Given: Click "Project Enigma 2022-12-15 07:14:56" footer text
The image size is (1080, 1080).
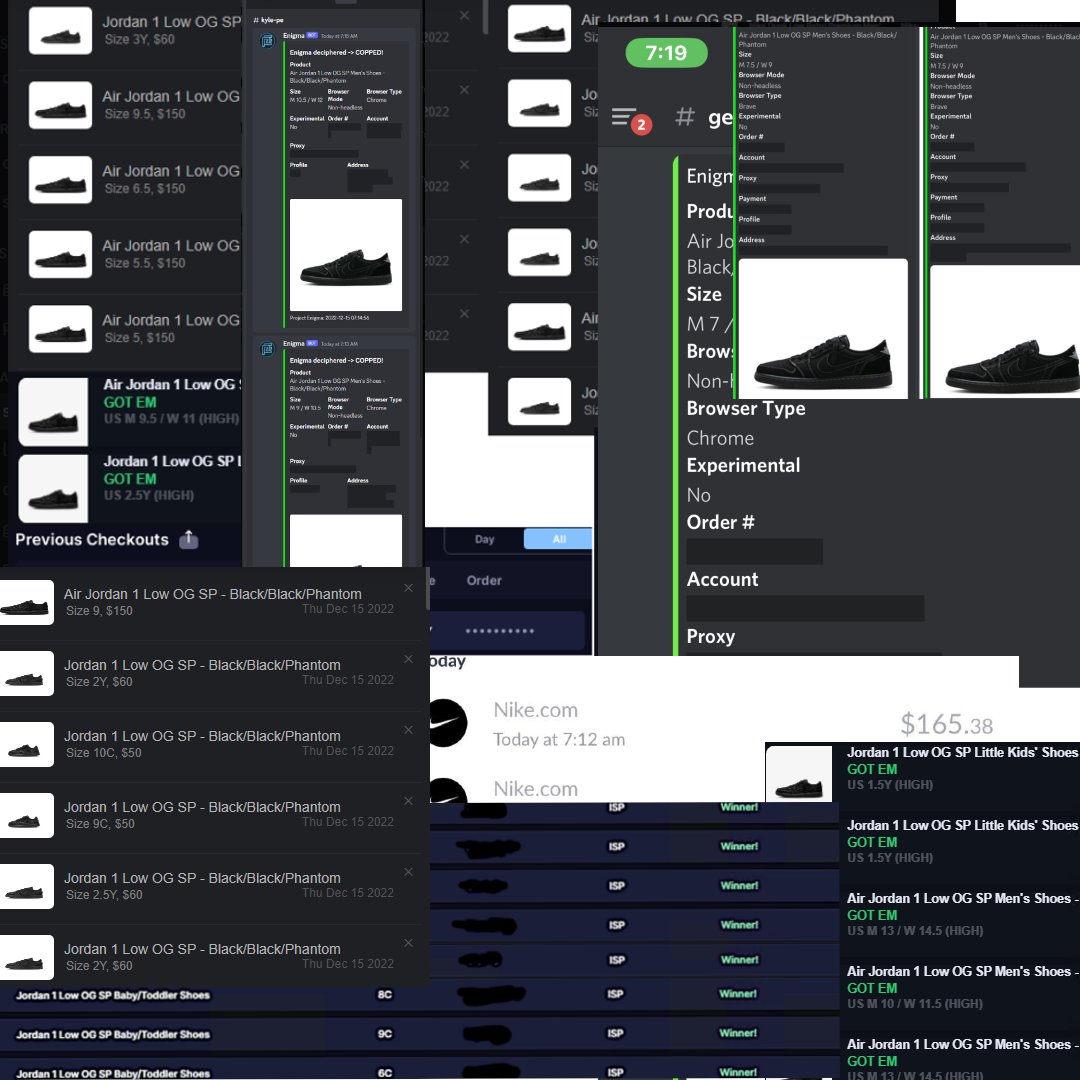Looking at the screenshot, I should (329, 318).
